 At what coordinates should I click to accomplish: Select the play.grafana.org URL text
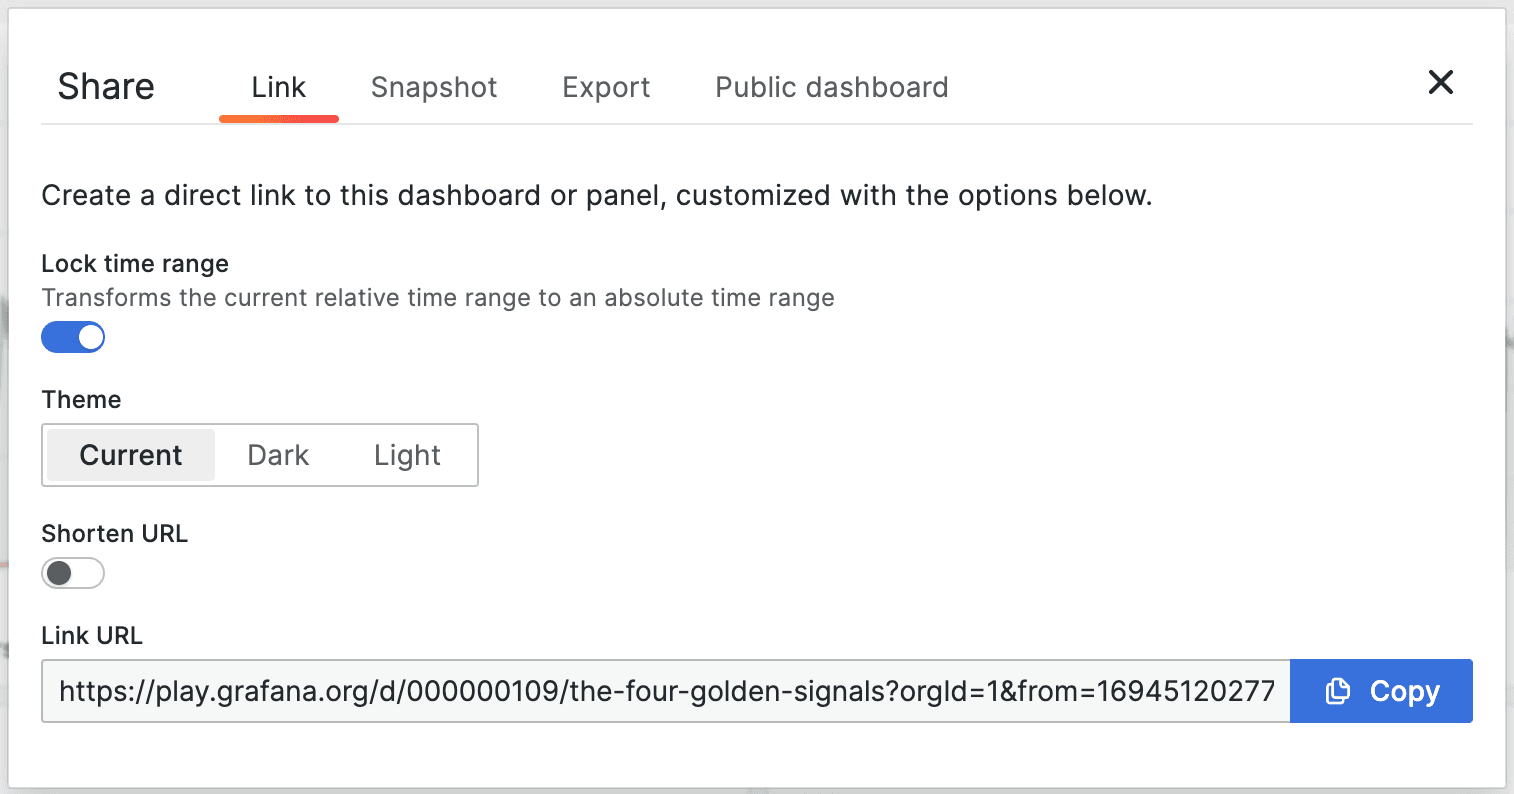665,690
